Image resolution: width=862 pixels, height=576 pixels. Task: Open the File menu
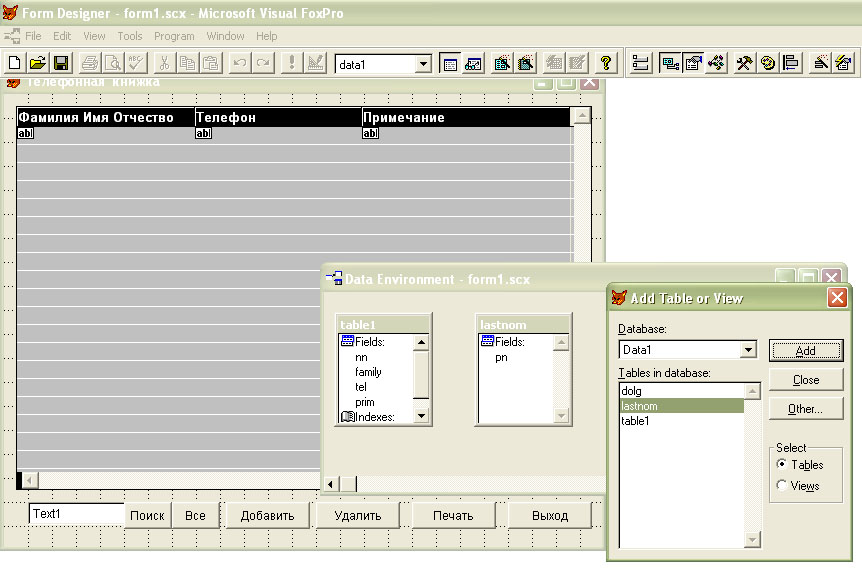pos(33,36)
